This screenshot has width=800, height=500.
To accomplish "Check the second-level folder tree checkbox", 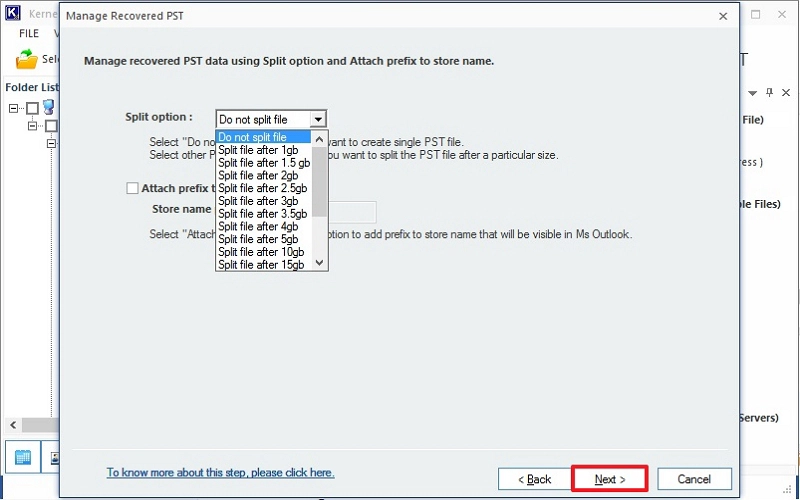I will (x=51, y=126).
